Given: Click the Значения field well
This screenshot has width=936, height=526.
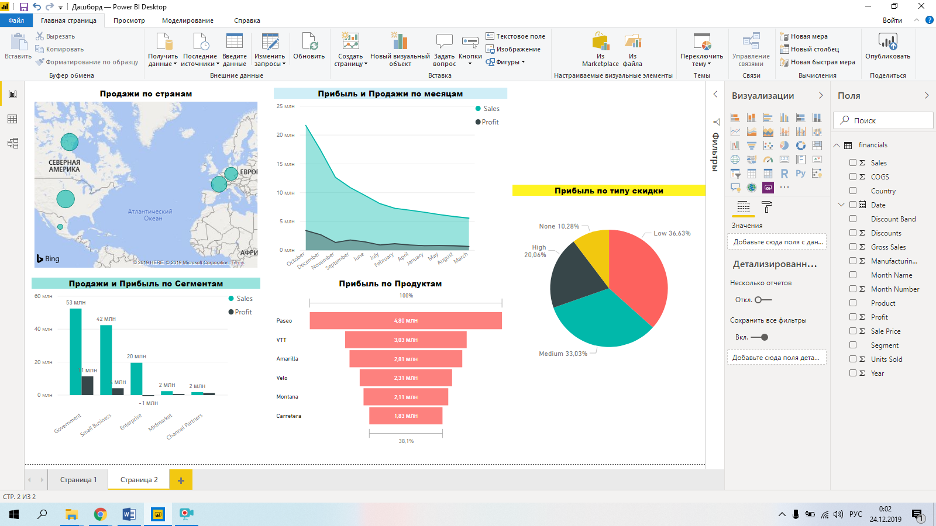Looking at the screenshot, I should 777,241.
